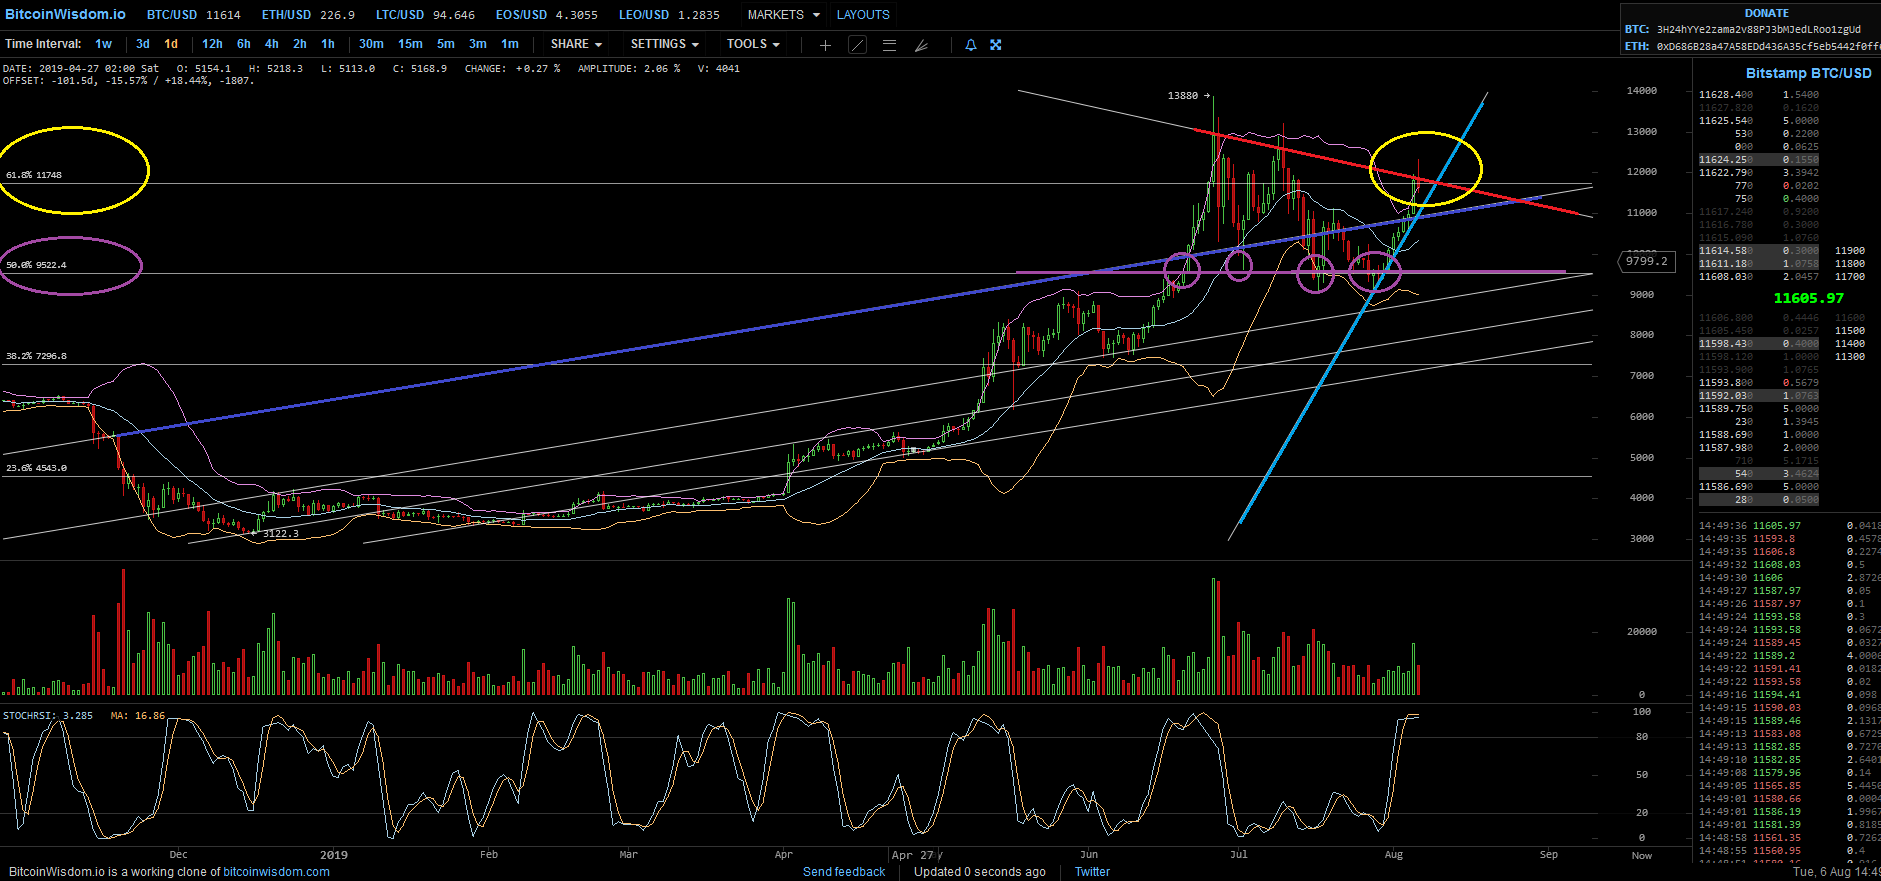Select the 1d time interval

[x=171, y=44]
